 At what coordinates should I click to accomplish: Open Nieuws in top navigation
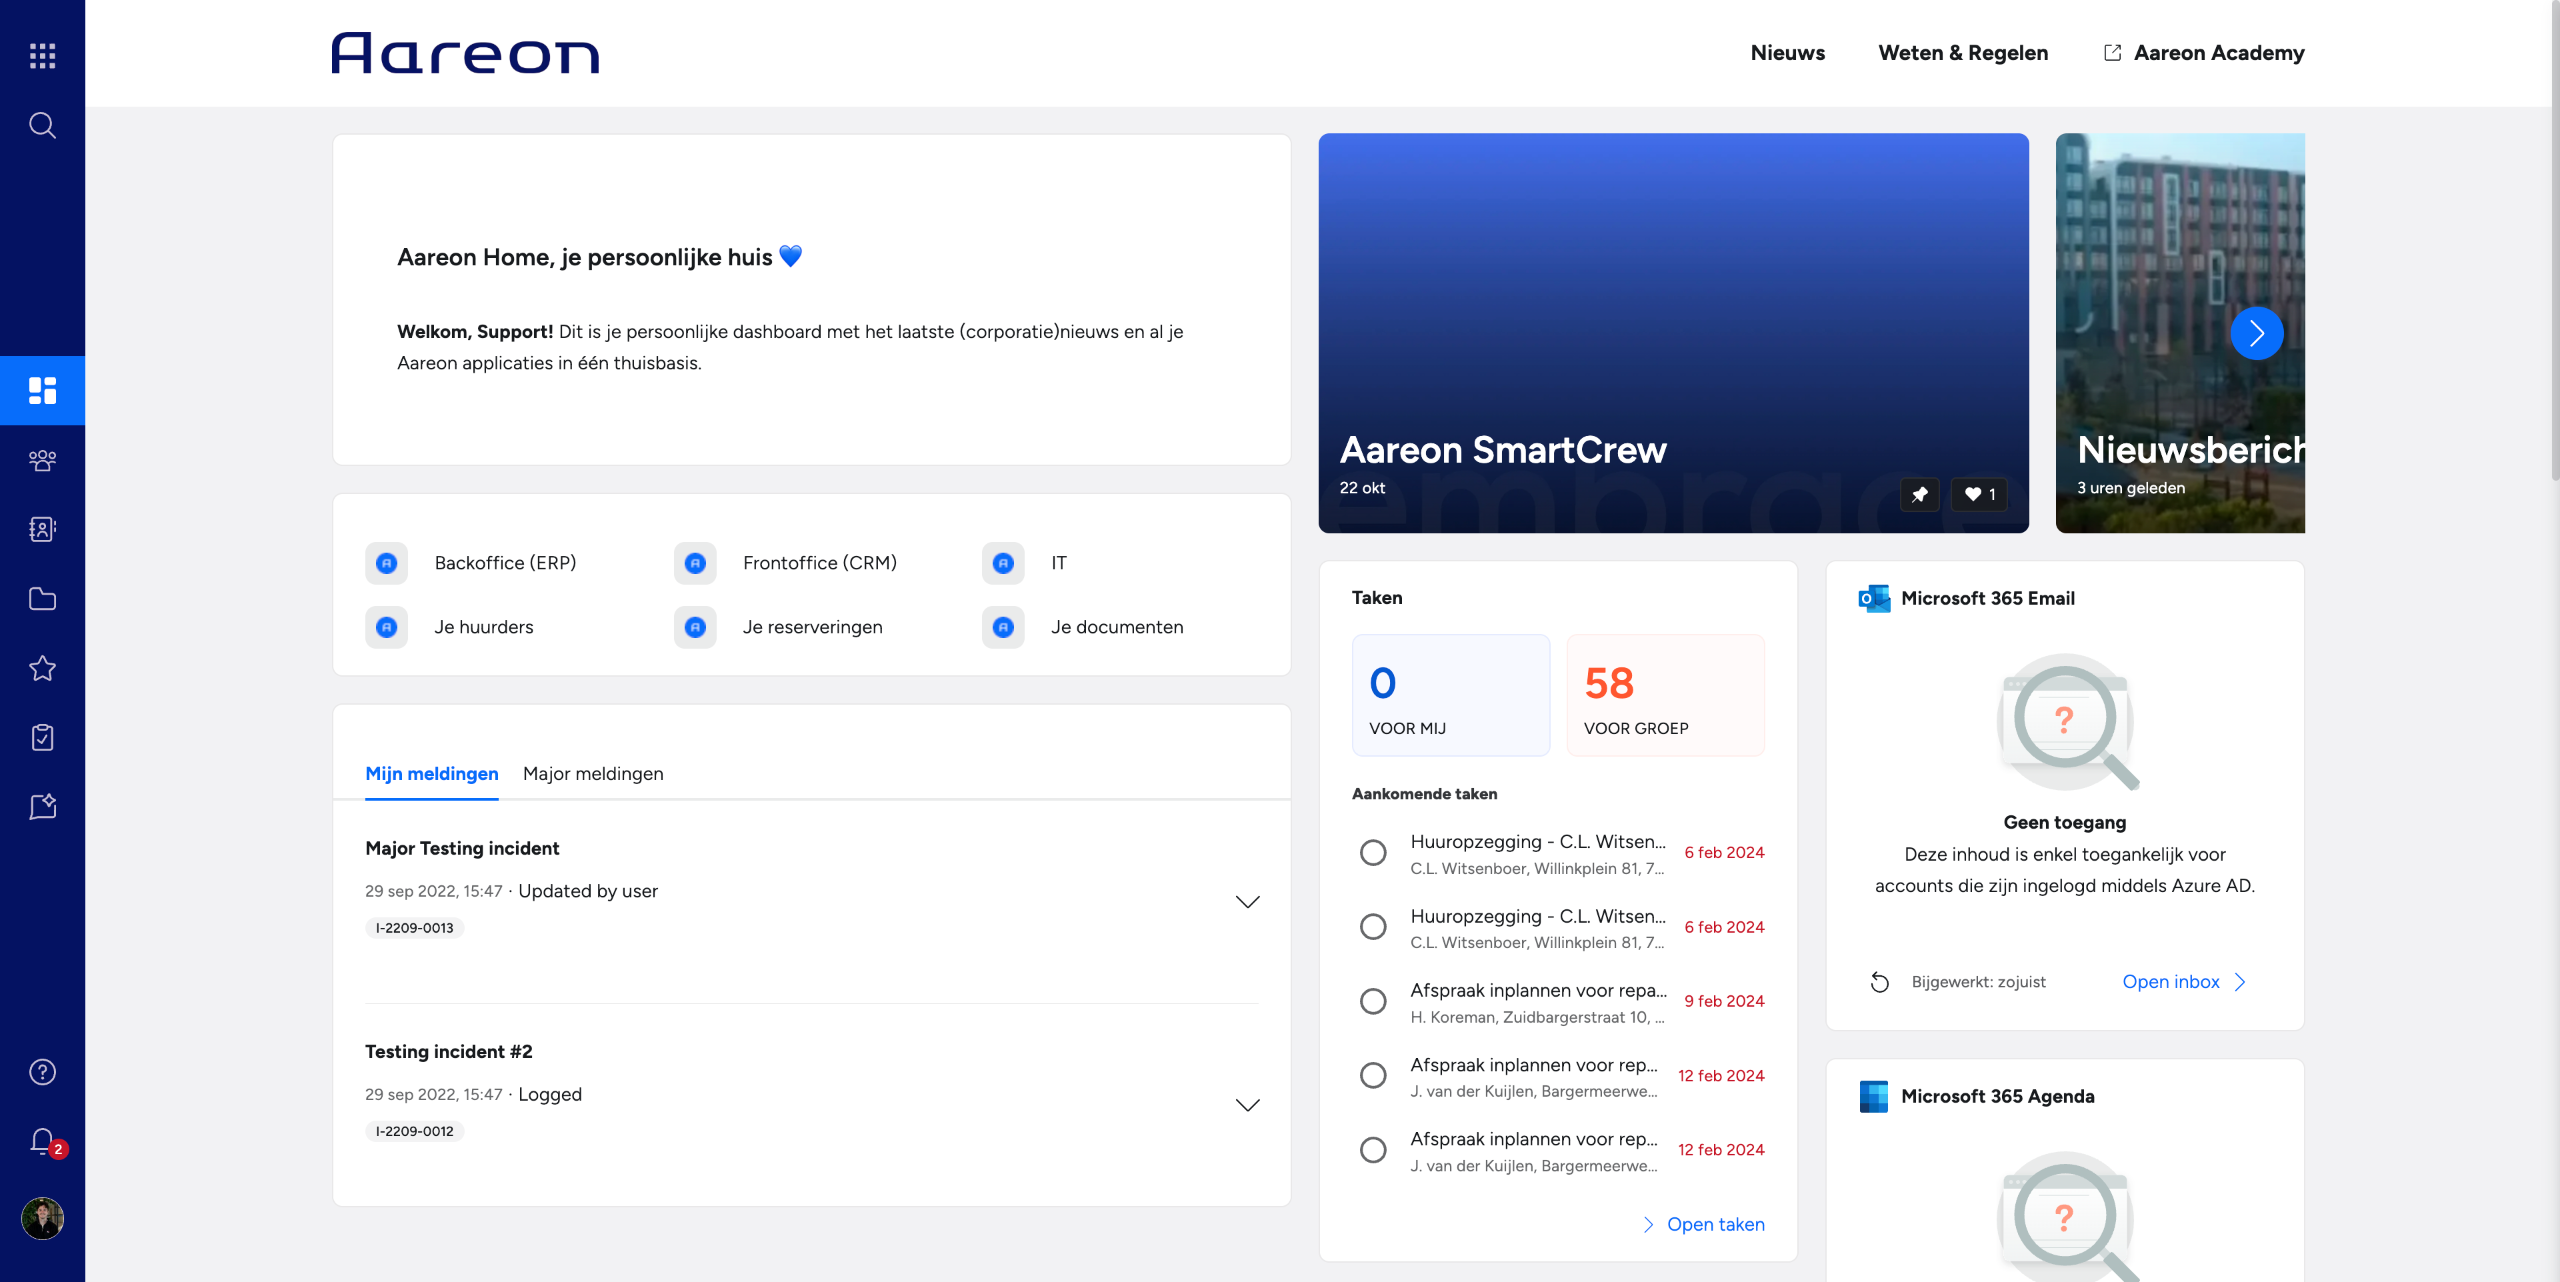pos(1787,53)
